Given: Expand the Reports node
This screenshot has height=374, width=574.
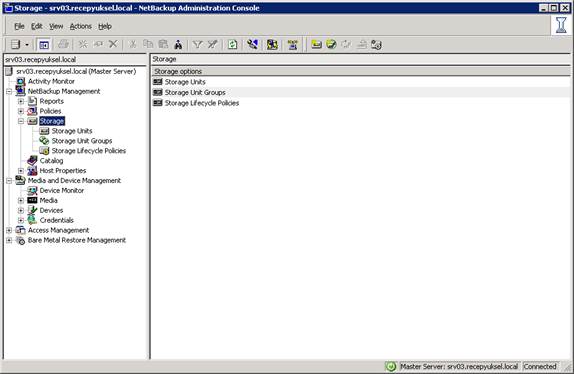Looking at the screenshot, I should tap(21, 101).
